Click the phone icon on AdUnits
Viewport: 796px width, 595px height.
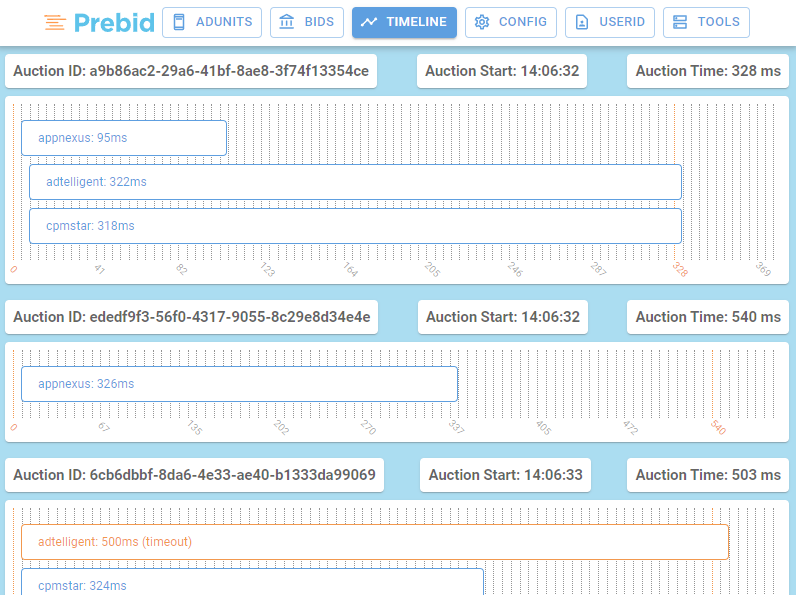[179, 22]
